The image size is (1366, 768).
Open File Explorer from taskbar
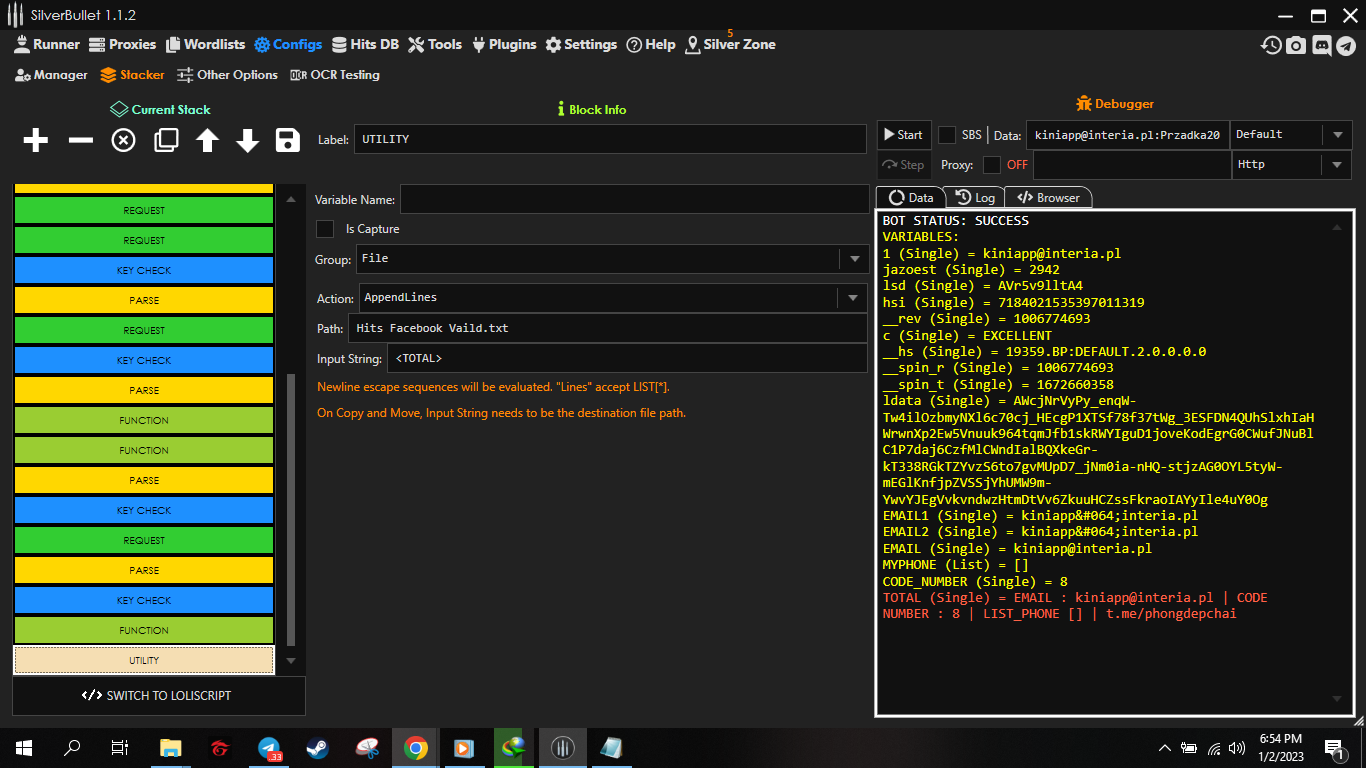pyautogui.click(x=171, y=747)
